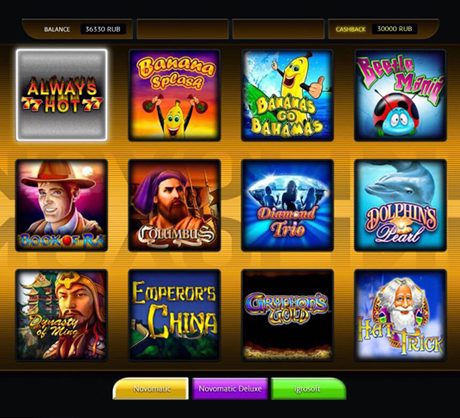The height and width of the screenshot is (418, 460).
Task: Switch to the Igrosoft tab
Action: coord(309,389)
